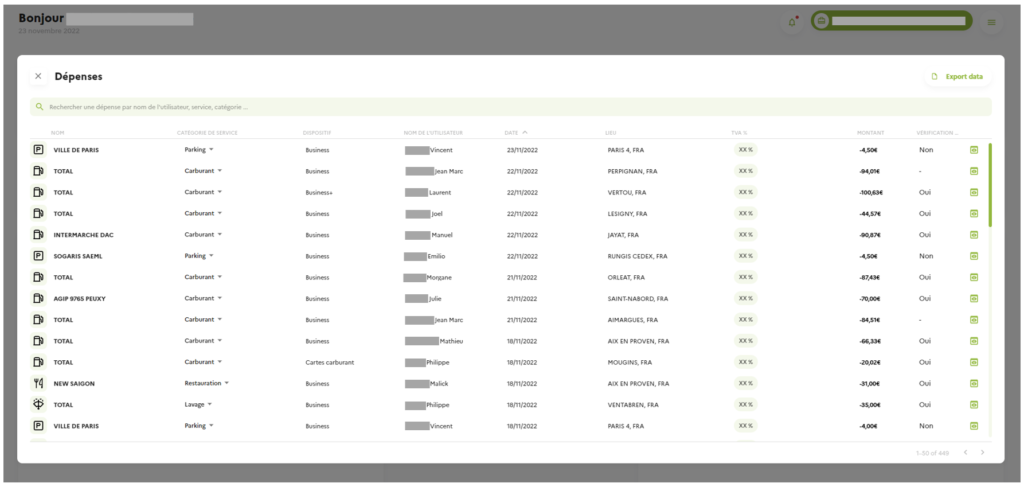Click the XX % VAT badge in the ORLEAT row
1024x487 pixels.
tap(746, 277)
